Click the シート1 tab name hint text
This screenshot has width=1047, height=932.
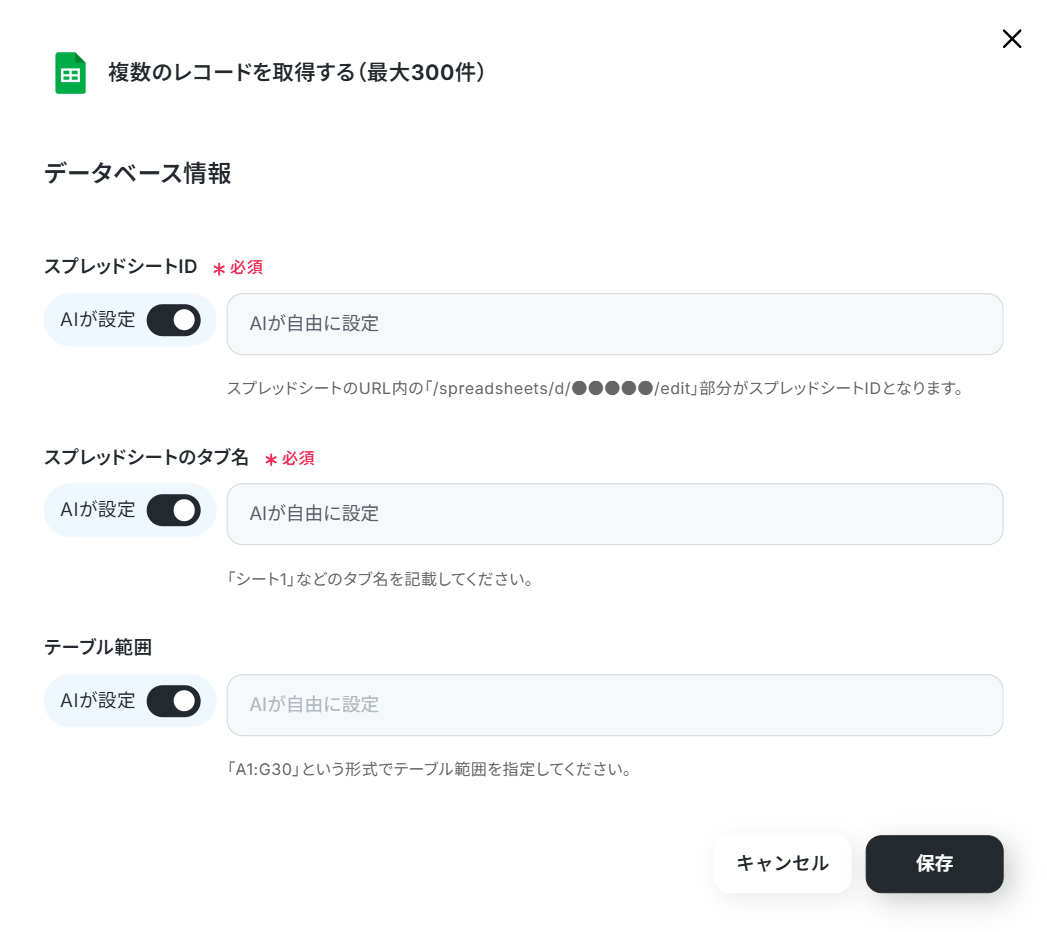point(379,579)
